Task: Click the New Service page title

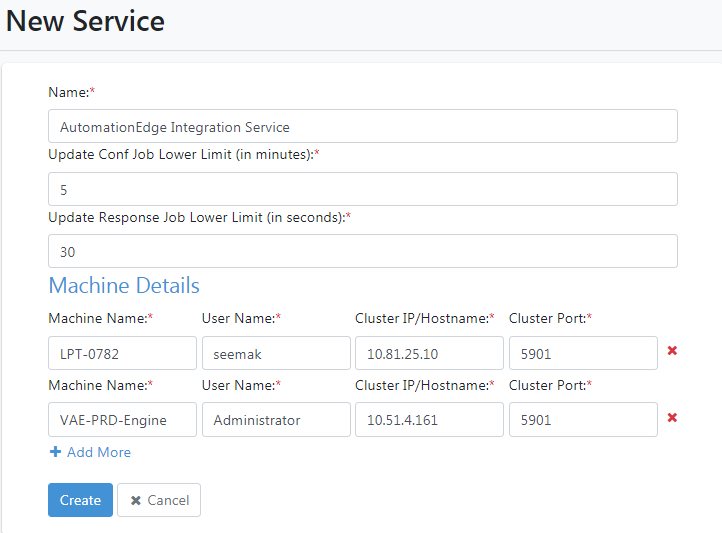Action: click(85, 21)
